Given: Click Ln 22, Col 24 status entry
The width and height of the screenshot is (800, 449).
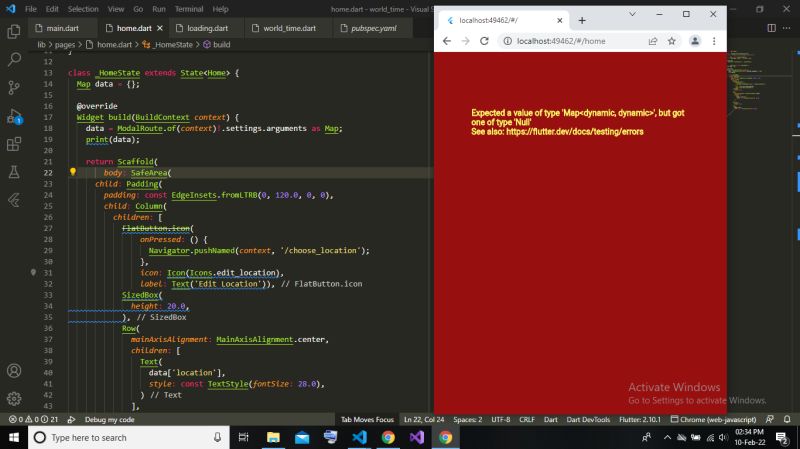Looking at the screenshot, I should [x=424, y=419].
